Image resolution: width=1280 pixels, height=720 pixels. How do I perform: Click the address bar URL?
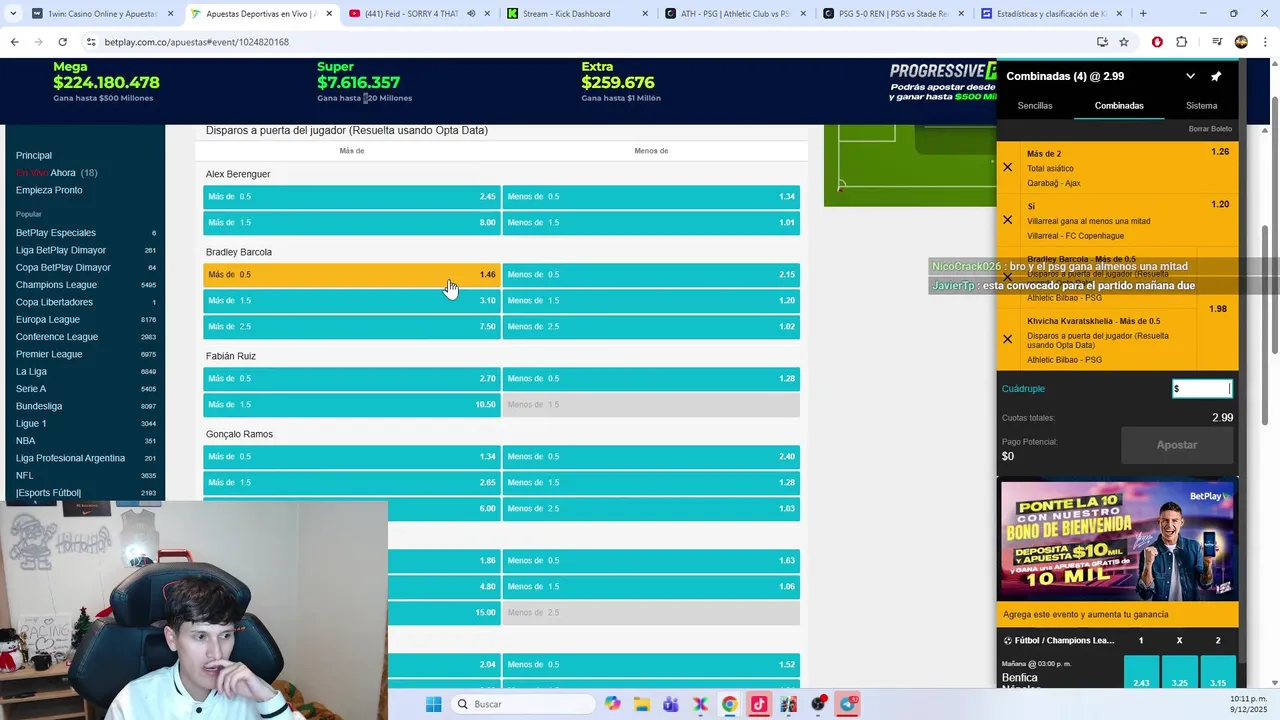tap(197, 42)
